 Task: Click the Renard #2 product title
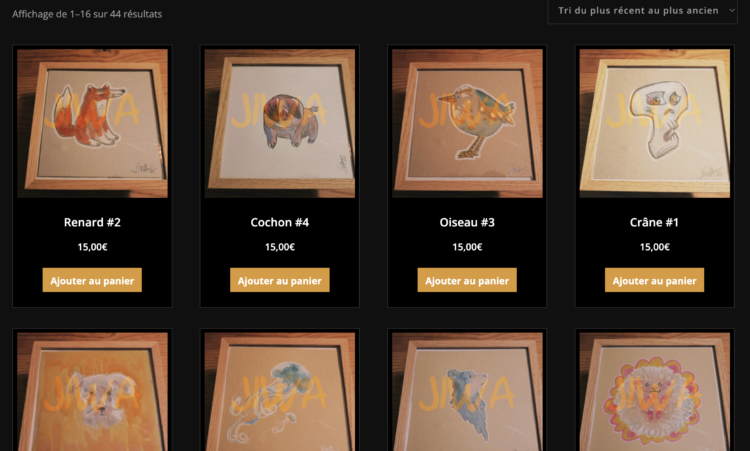92,222
